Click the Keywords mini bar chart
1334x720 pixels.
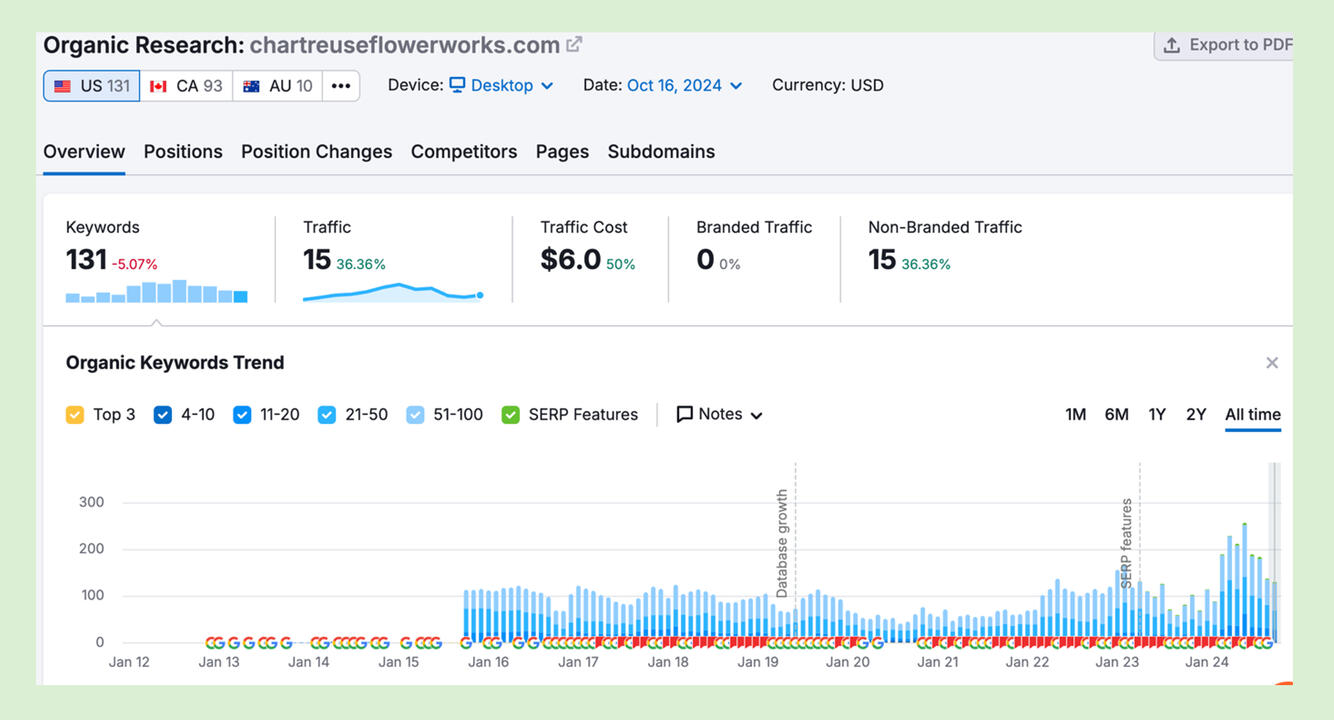pos(156,291)
